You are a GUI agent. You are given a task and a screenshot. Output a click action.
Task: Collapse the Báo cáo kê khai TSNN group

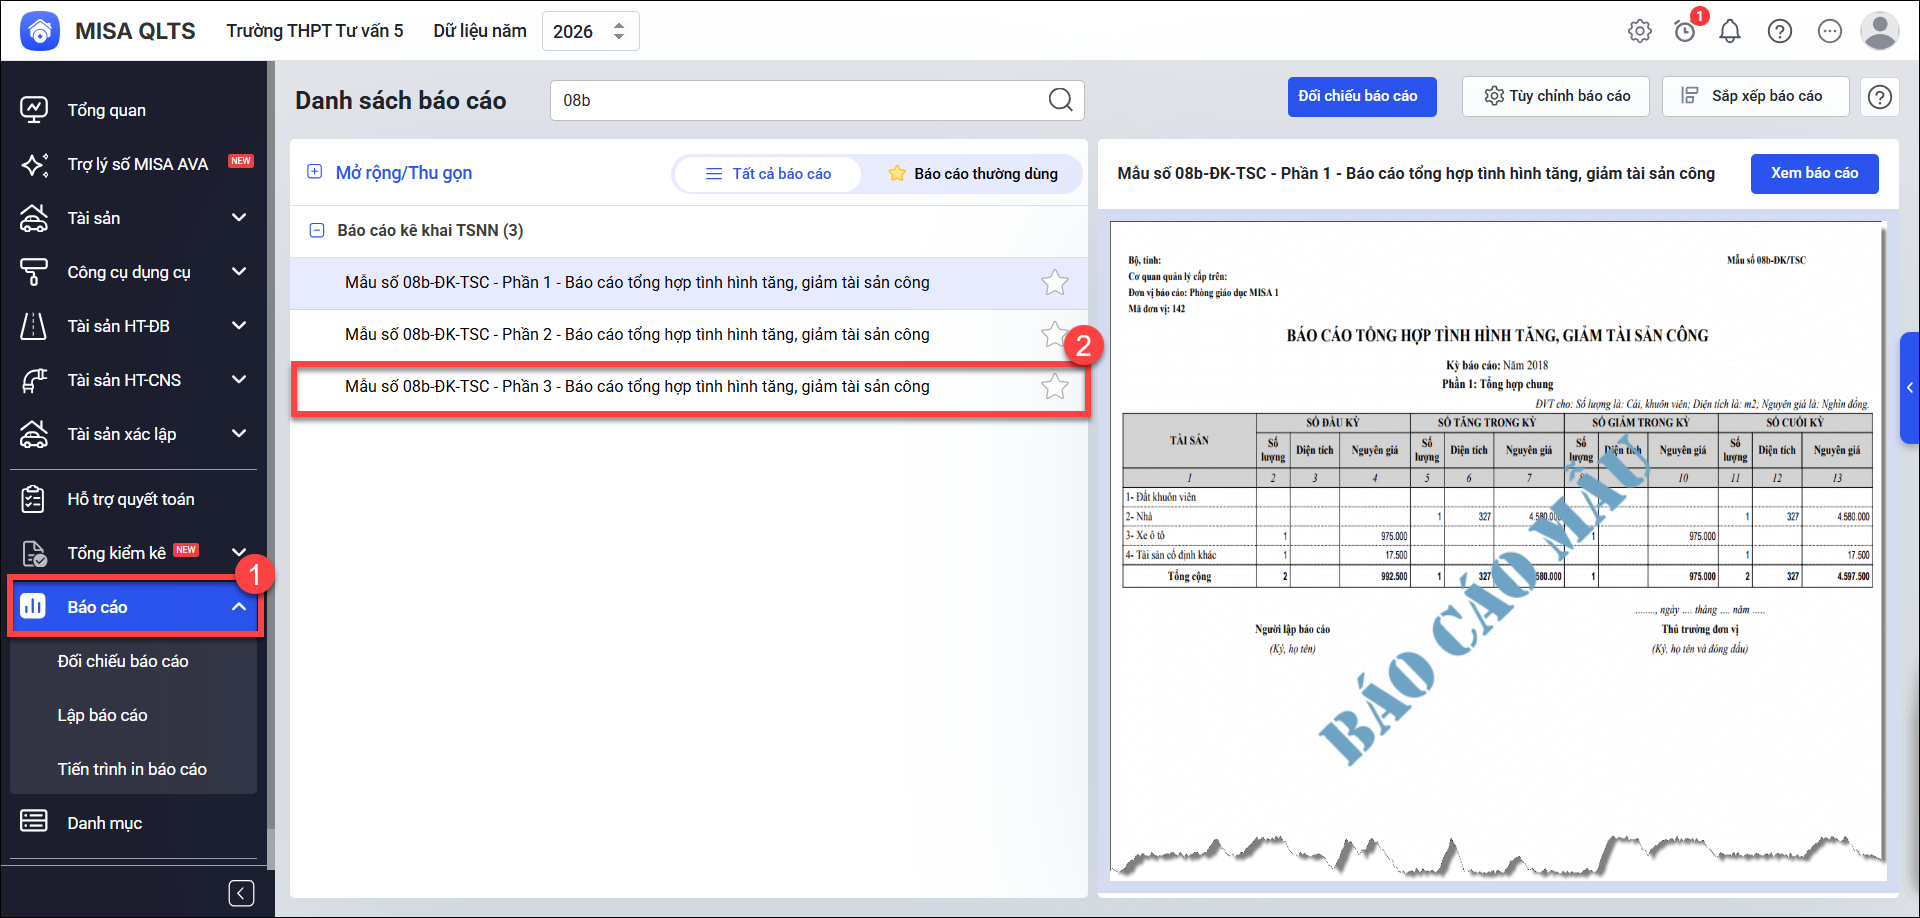pos(317,231)
